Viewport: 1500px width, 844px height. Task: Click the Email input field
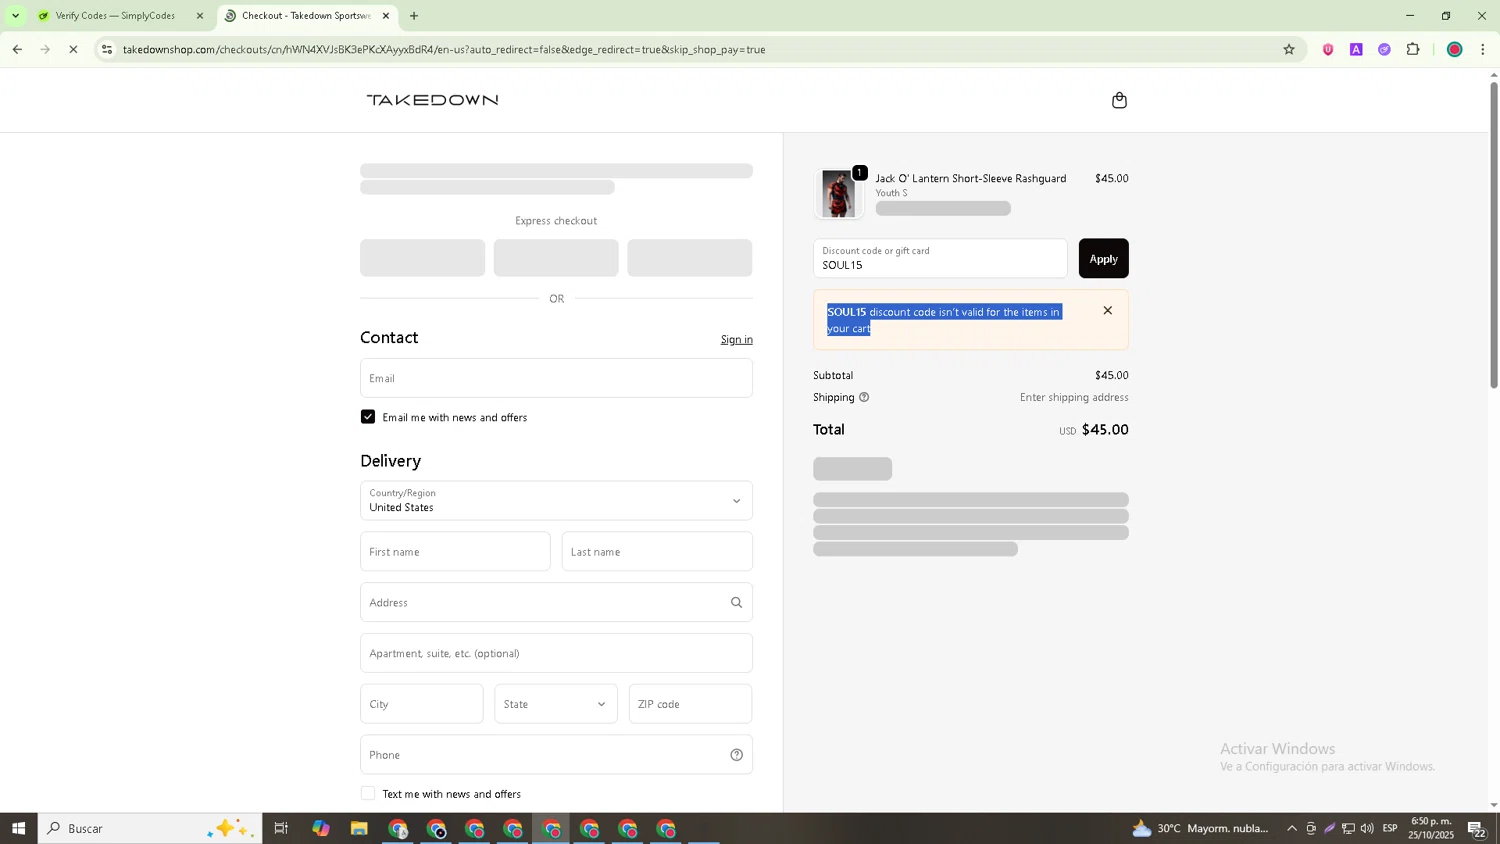pos(556,378)
